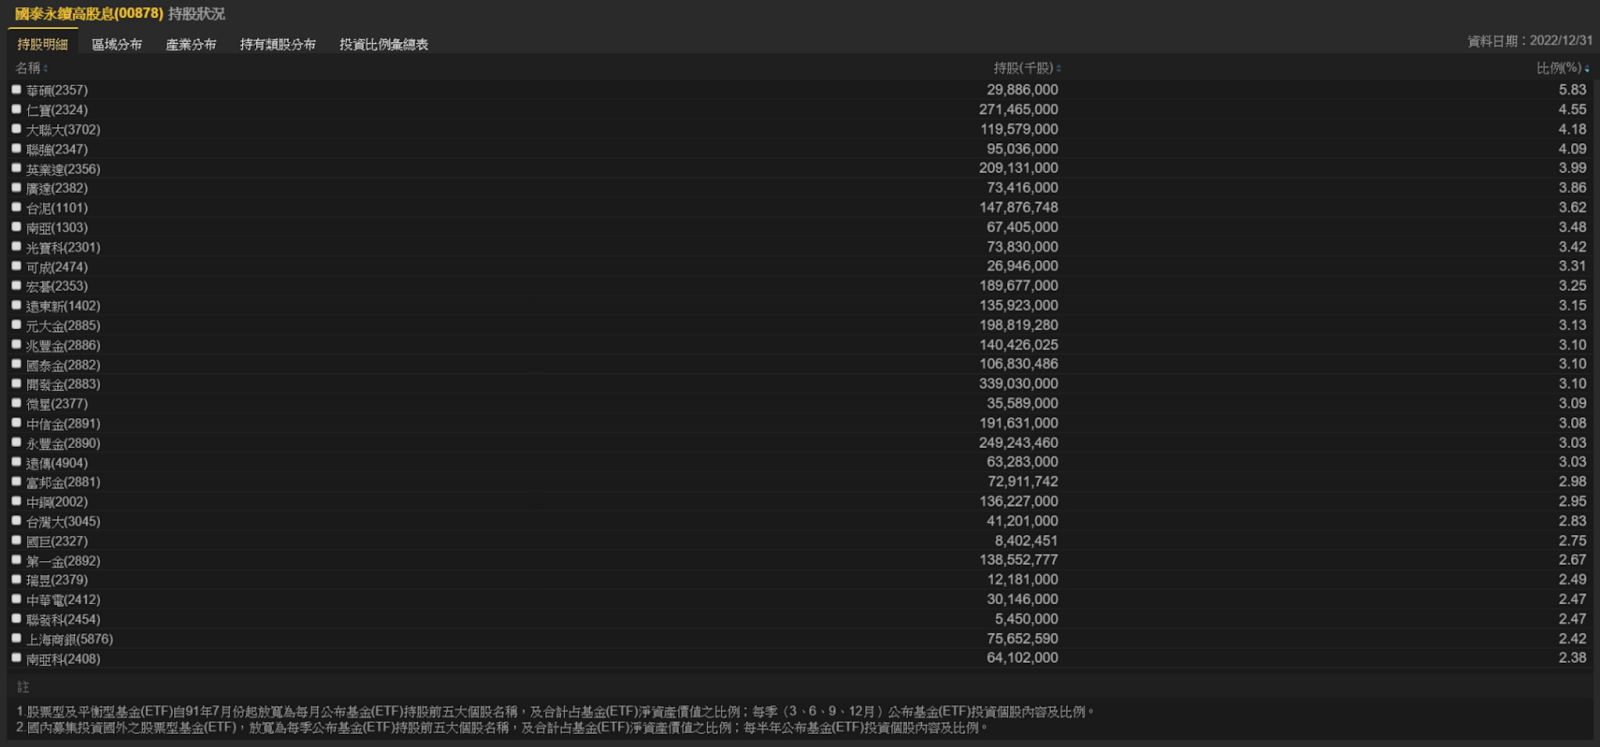The image size is (1600, 747).
Task: Sort the table by 名稱 column
Action: click(31, 68)
